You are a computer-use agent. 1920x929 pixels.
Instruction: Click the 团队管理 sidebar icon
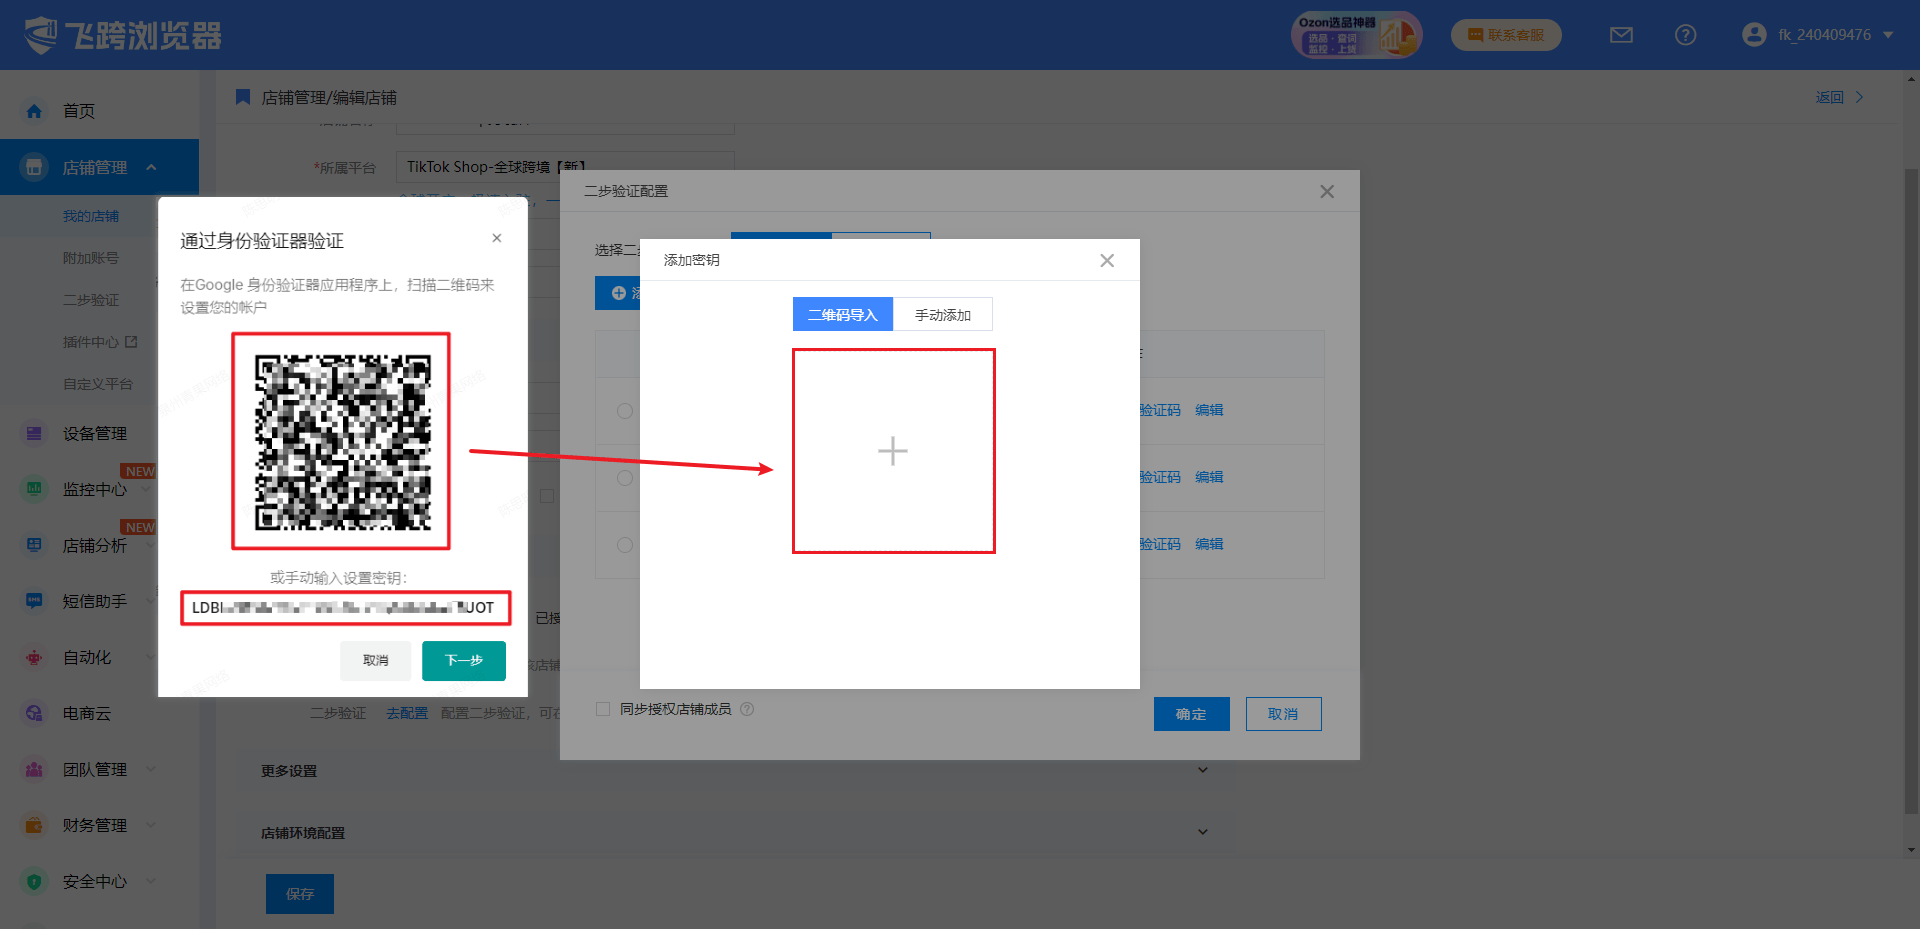[x=34, y=769]
